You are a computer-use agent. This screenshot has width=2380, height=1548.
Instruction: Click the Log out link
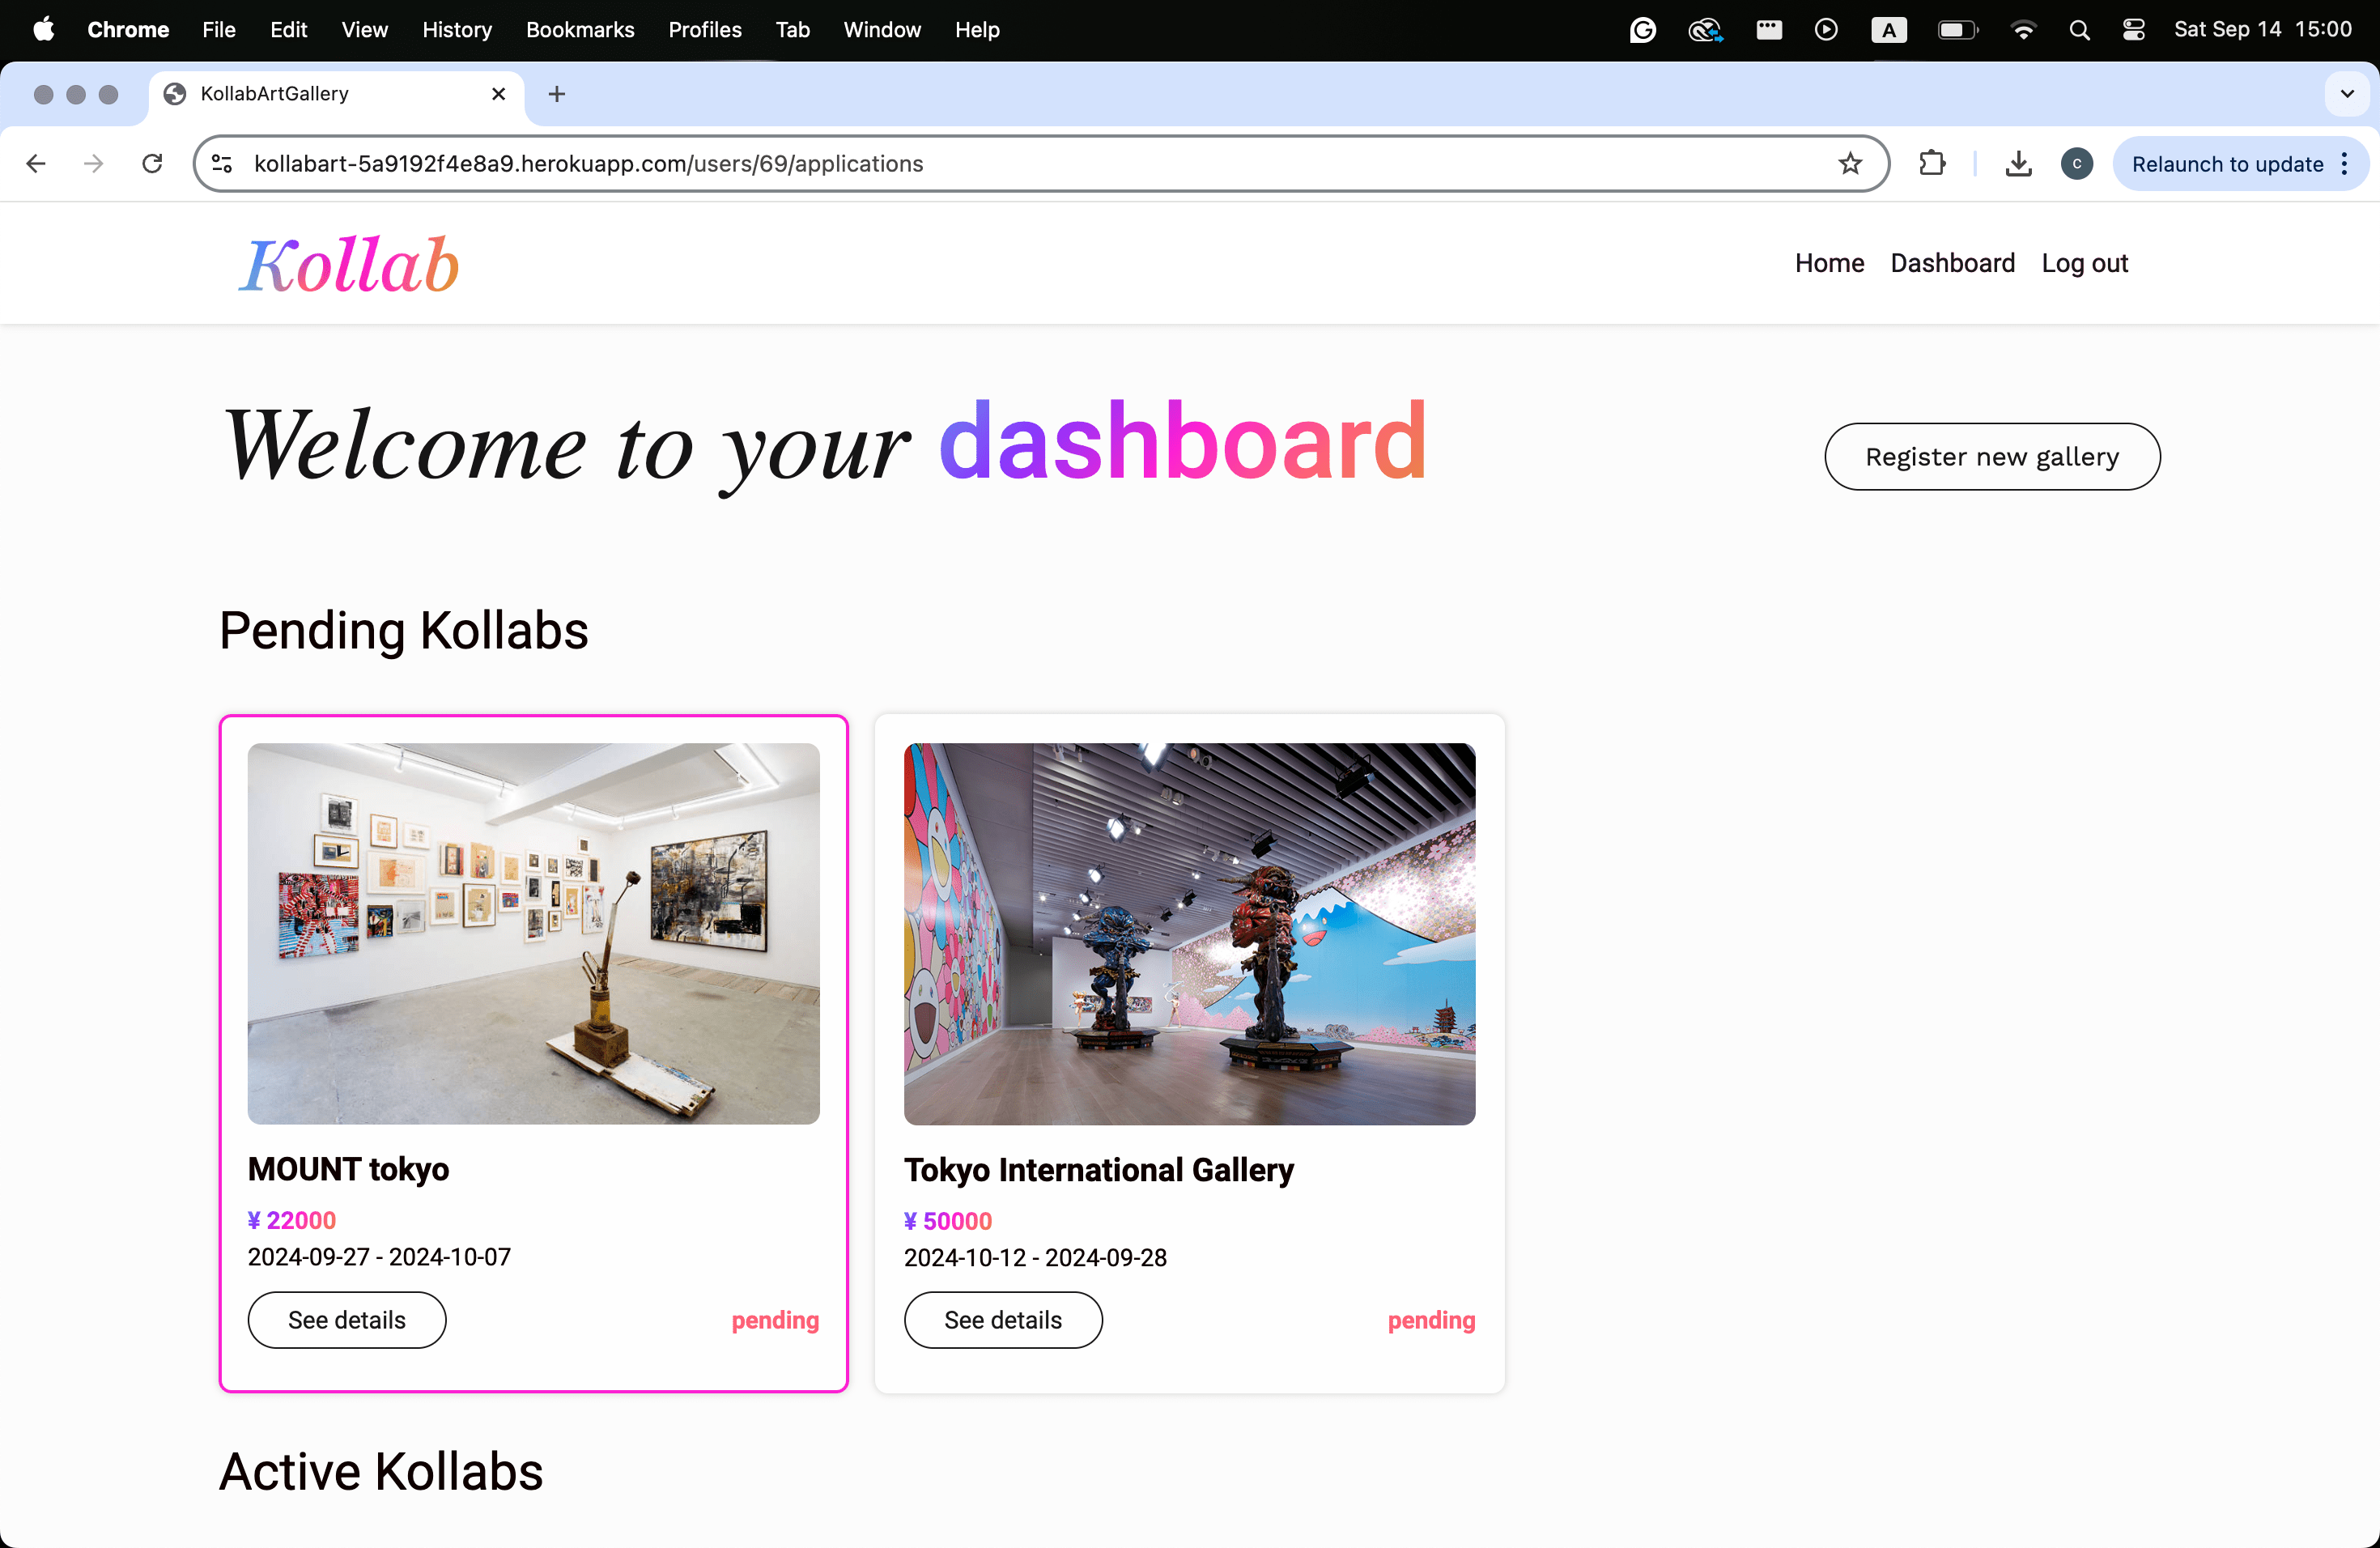tap(2084, 263)
